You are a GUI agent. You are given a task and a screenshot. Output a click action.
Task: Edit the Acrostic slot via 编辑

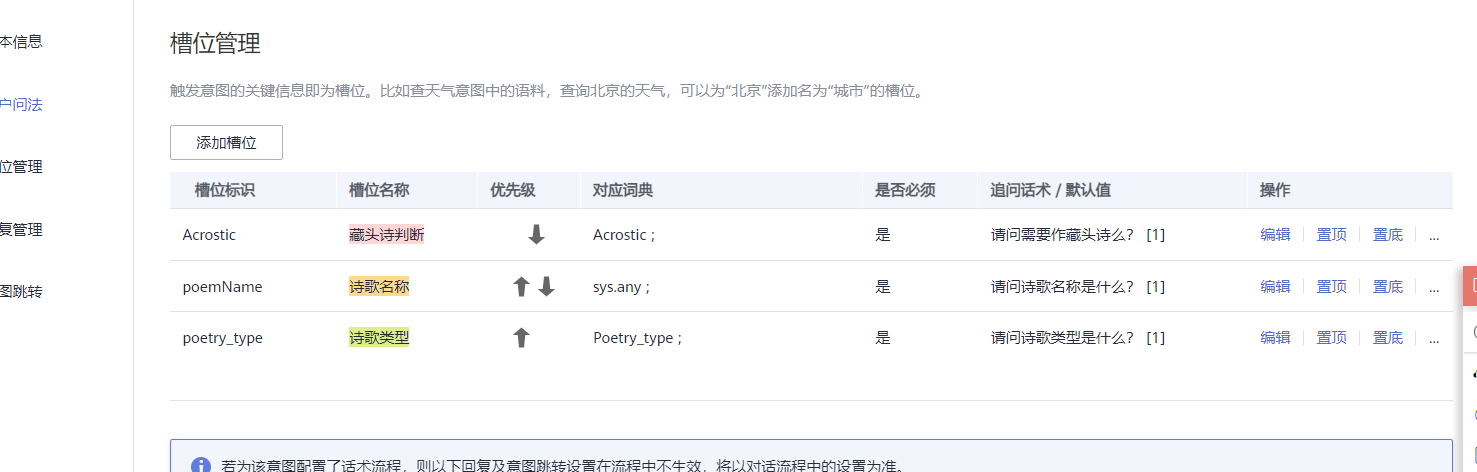pos(1275,235)
